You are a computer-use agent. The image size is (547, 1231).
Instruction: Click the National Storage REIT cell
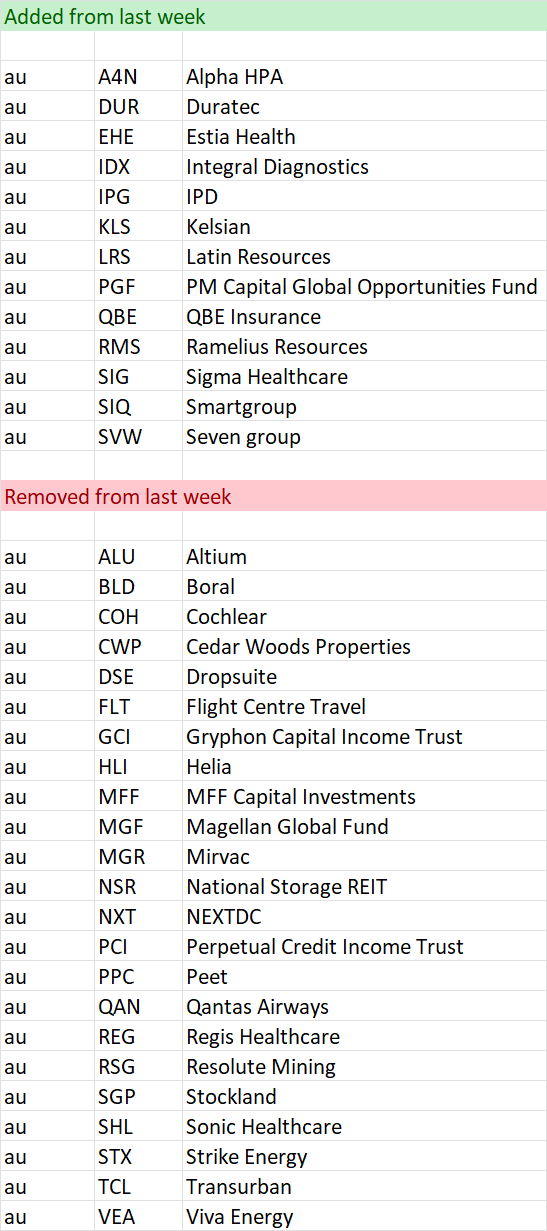(364, 886)
